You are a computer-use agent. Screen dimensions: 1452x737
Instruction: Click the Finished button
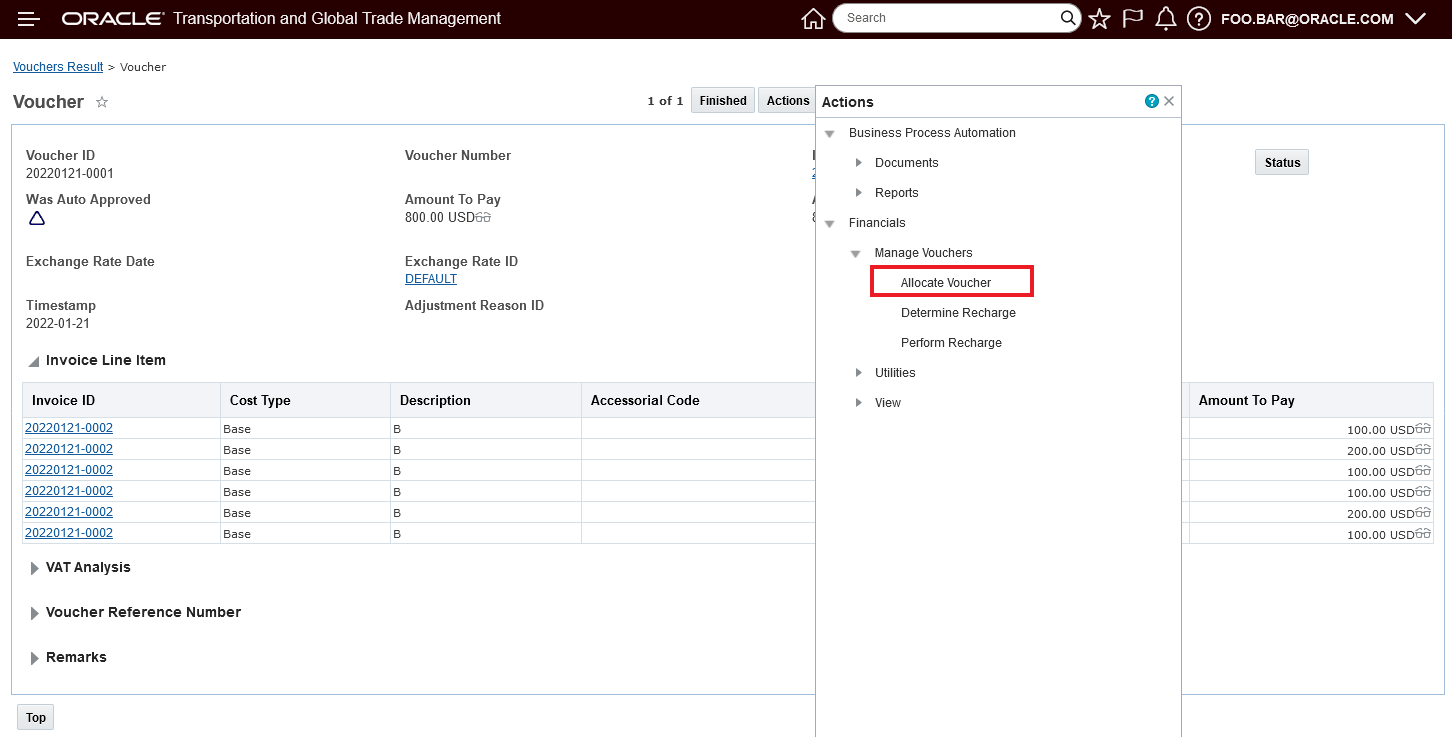click(723, 101)
